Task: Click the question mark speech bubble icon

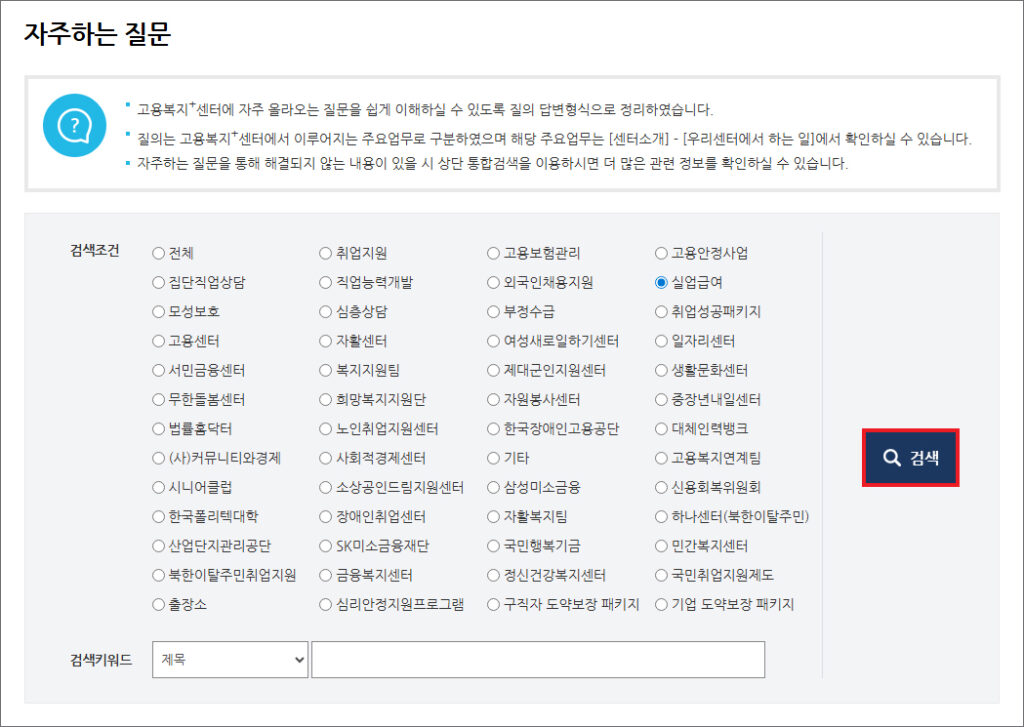Action: coord(75,125)
